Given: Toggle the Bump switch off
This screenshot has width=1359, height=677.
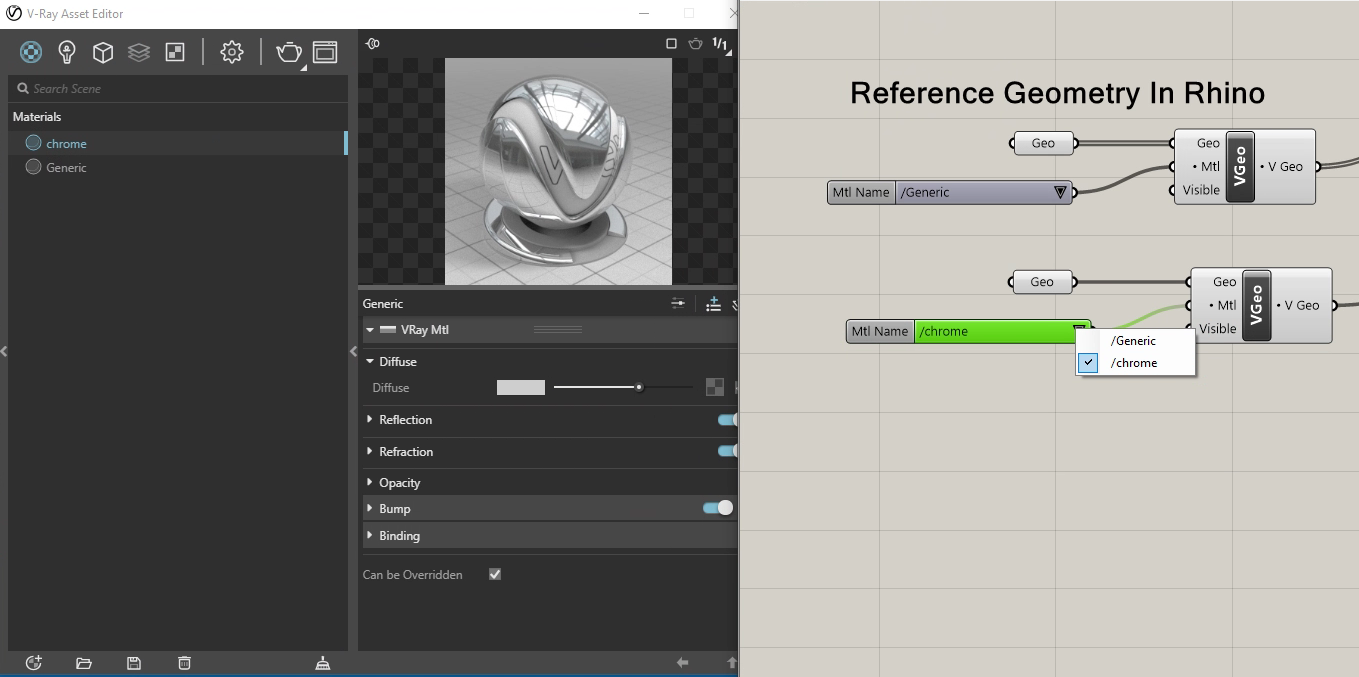Looking at the screenshot, I should tap(718, 508).
